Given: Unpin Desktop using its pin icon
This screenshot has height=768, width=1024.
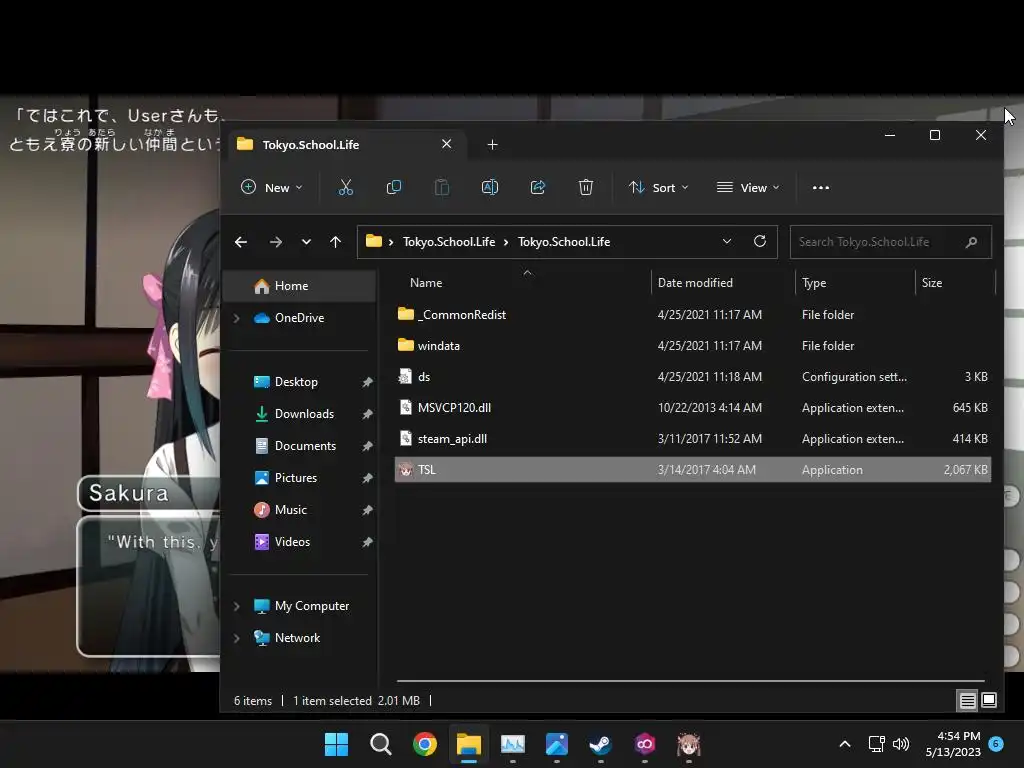Looking at the screenshot, I should tap(367, 382).
